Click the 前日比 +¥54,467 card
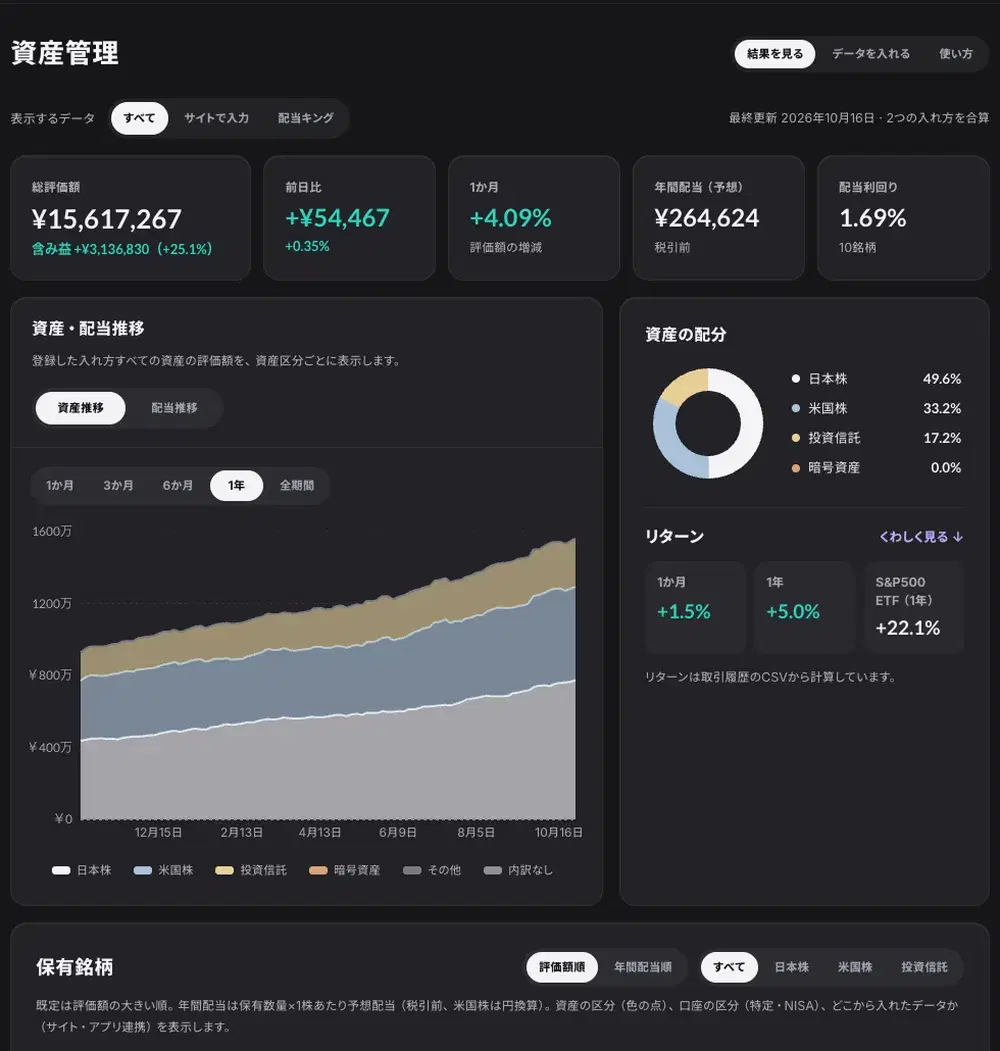 [x=349, y=218]
